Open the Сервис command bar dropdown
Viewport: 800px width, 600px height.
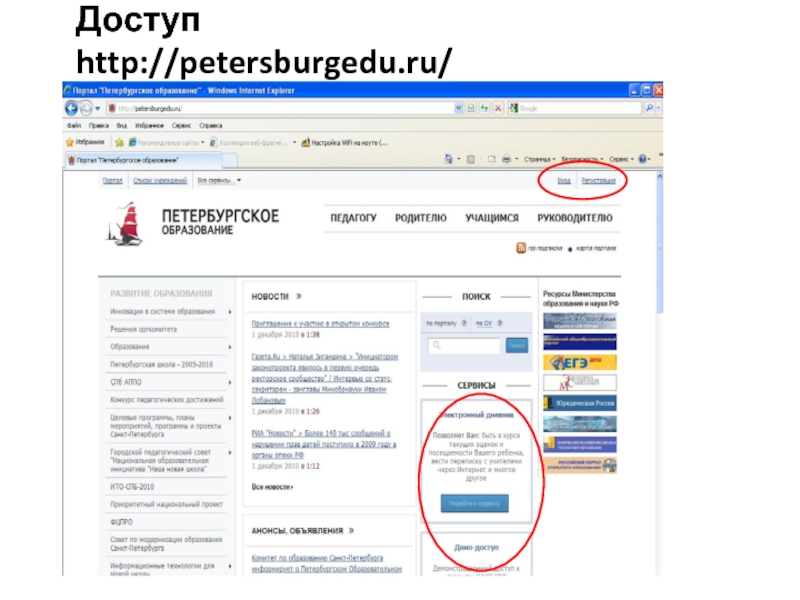click(621, 159)
